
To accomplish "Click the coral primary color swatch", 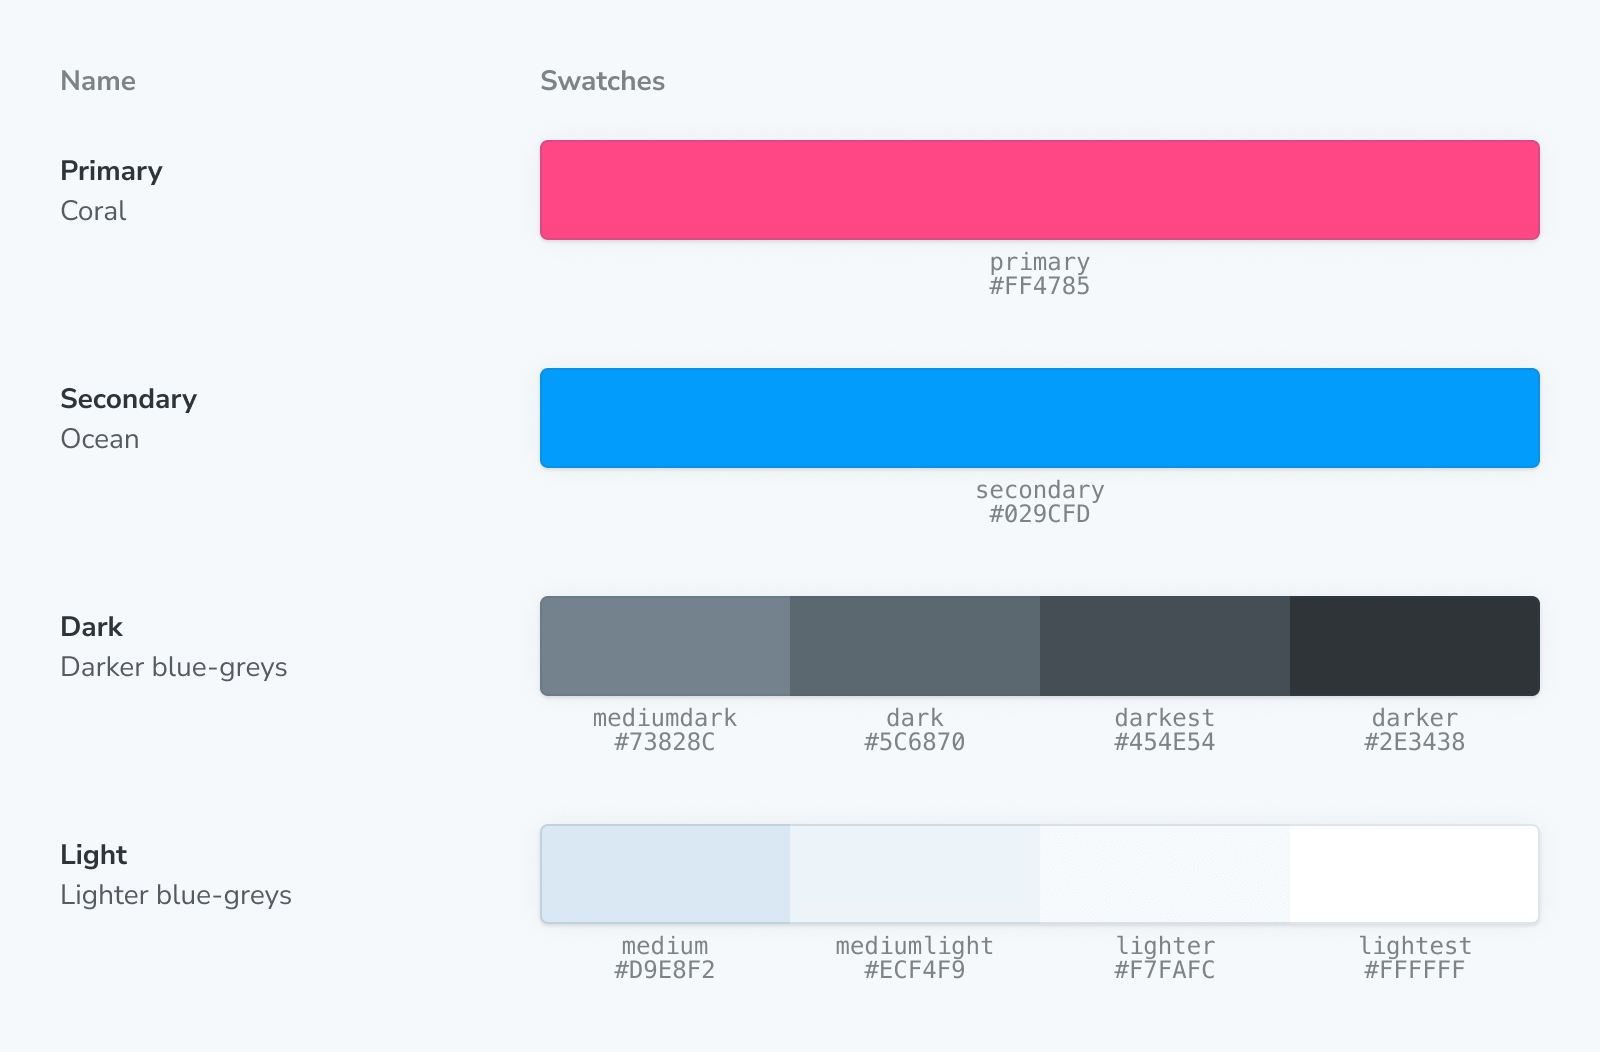I will point(1039,190).
